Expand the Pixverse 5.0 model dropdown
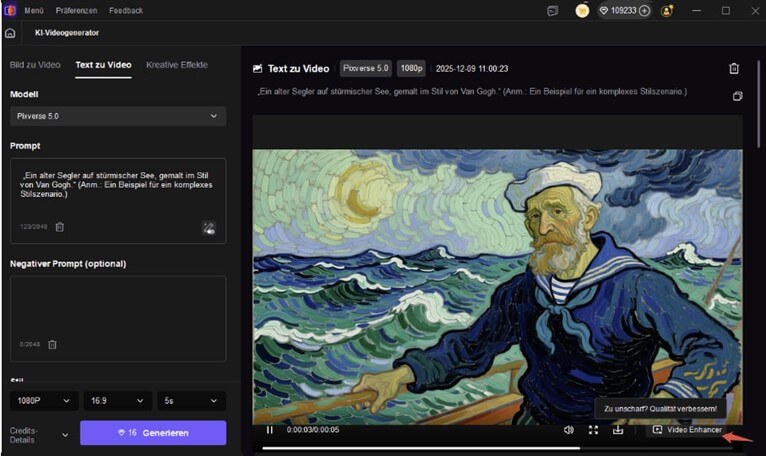The height and width of the screenshot is (456, 766). click(x=118, y=116)
